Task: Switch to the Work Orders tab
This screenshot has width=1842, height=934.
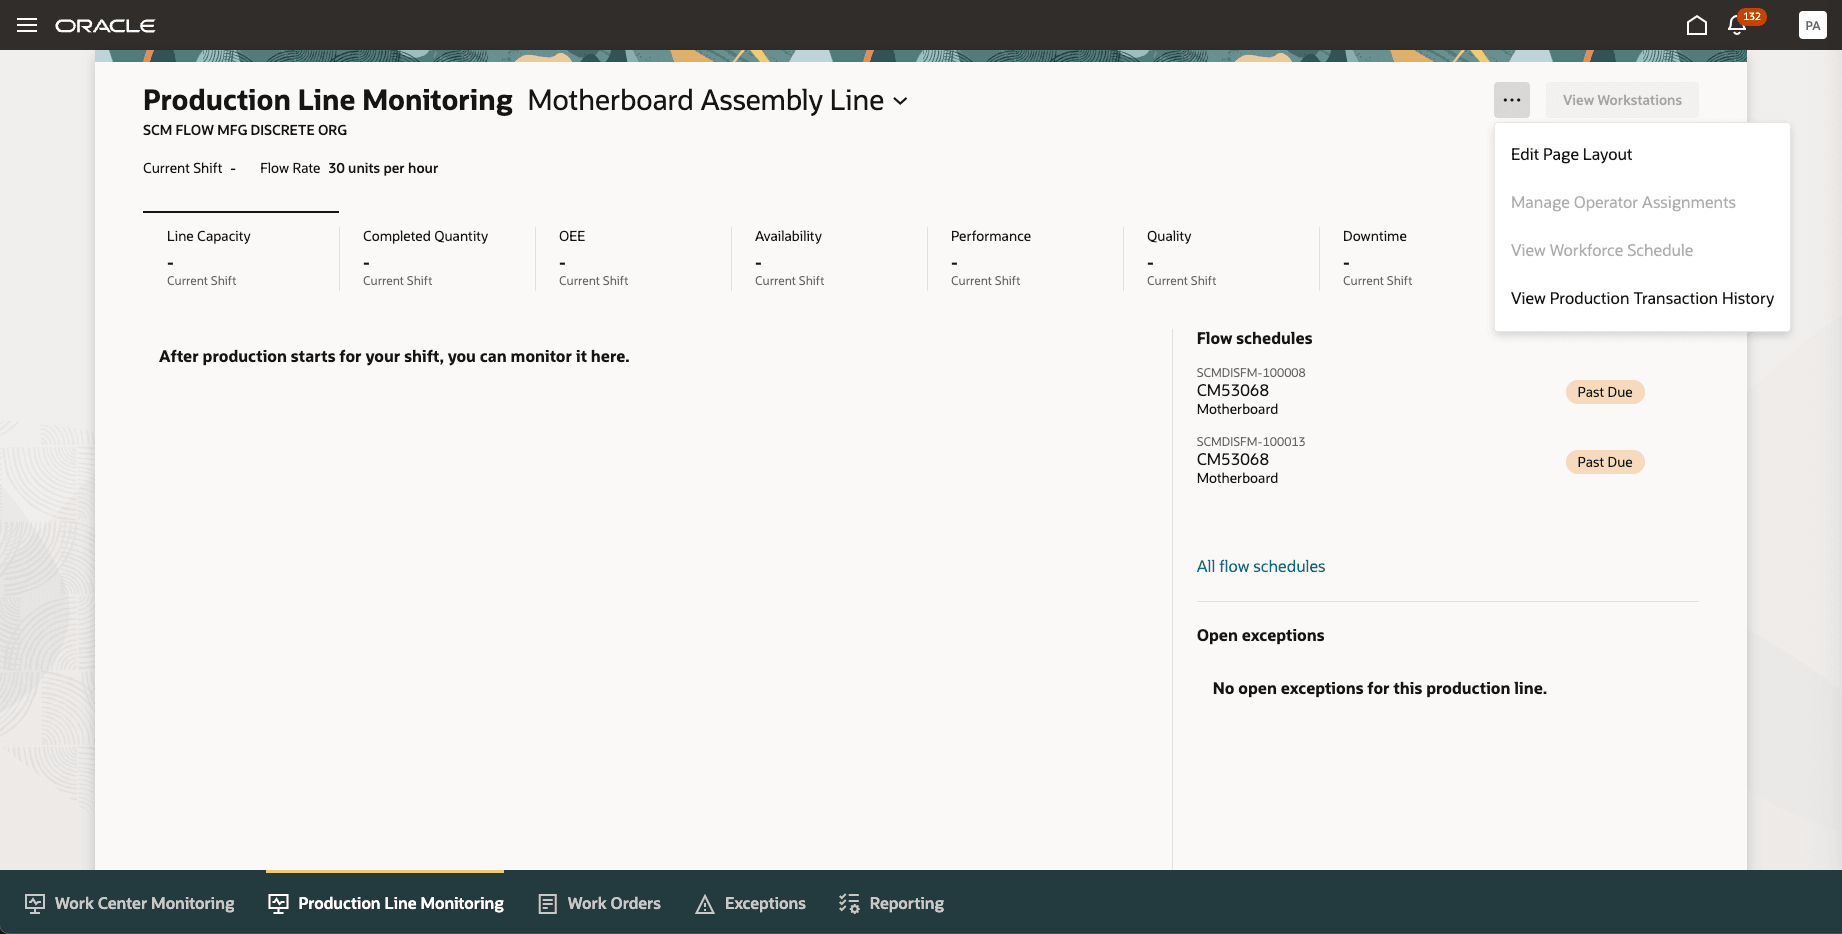Action: pyautogui.click(x=600, y=903)
